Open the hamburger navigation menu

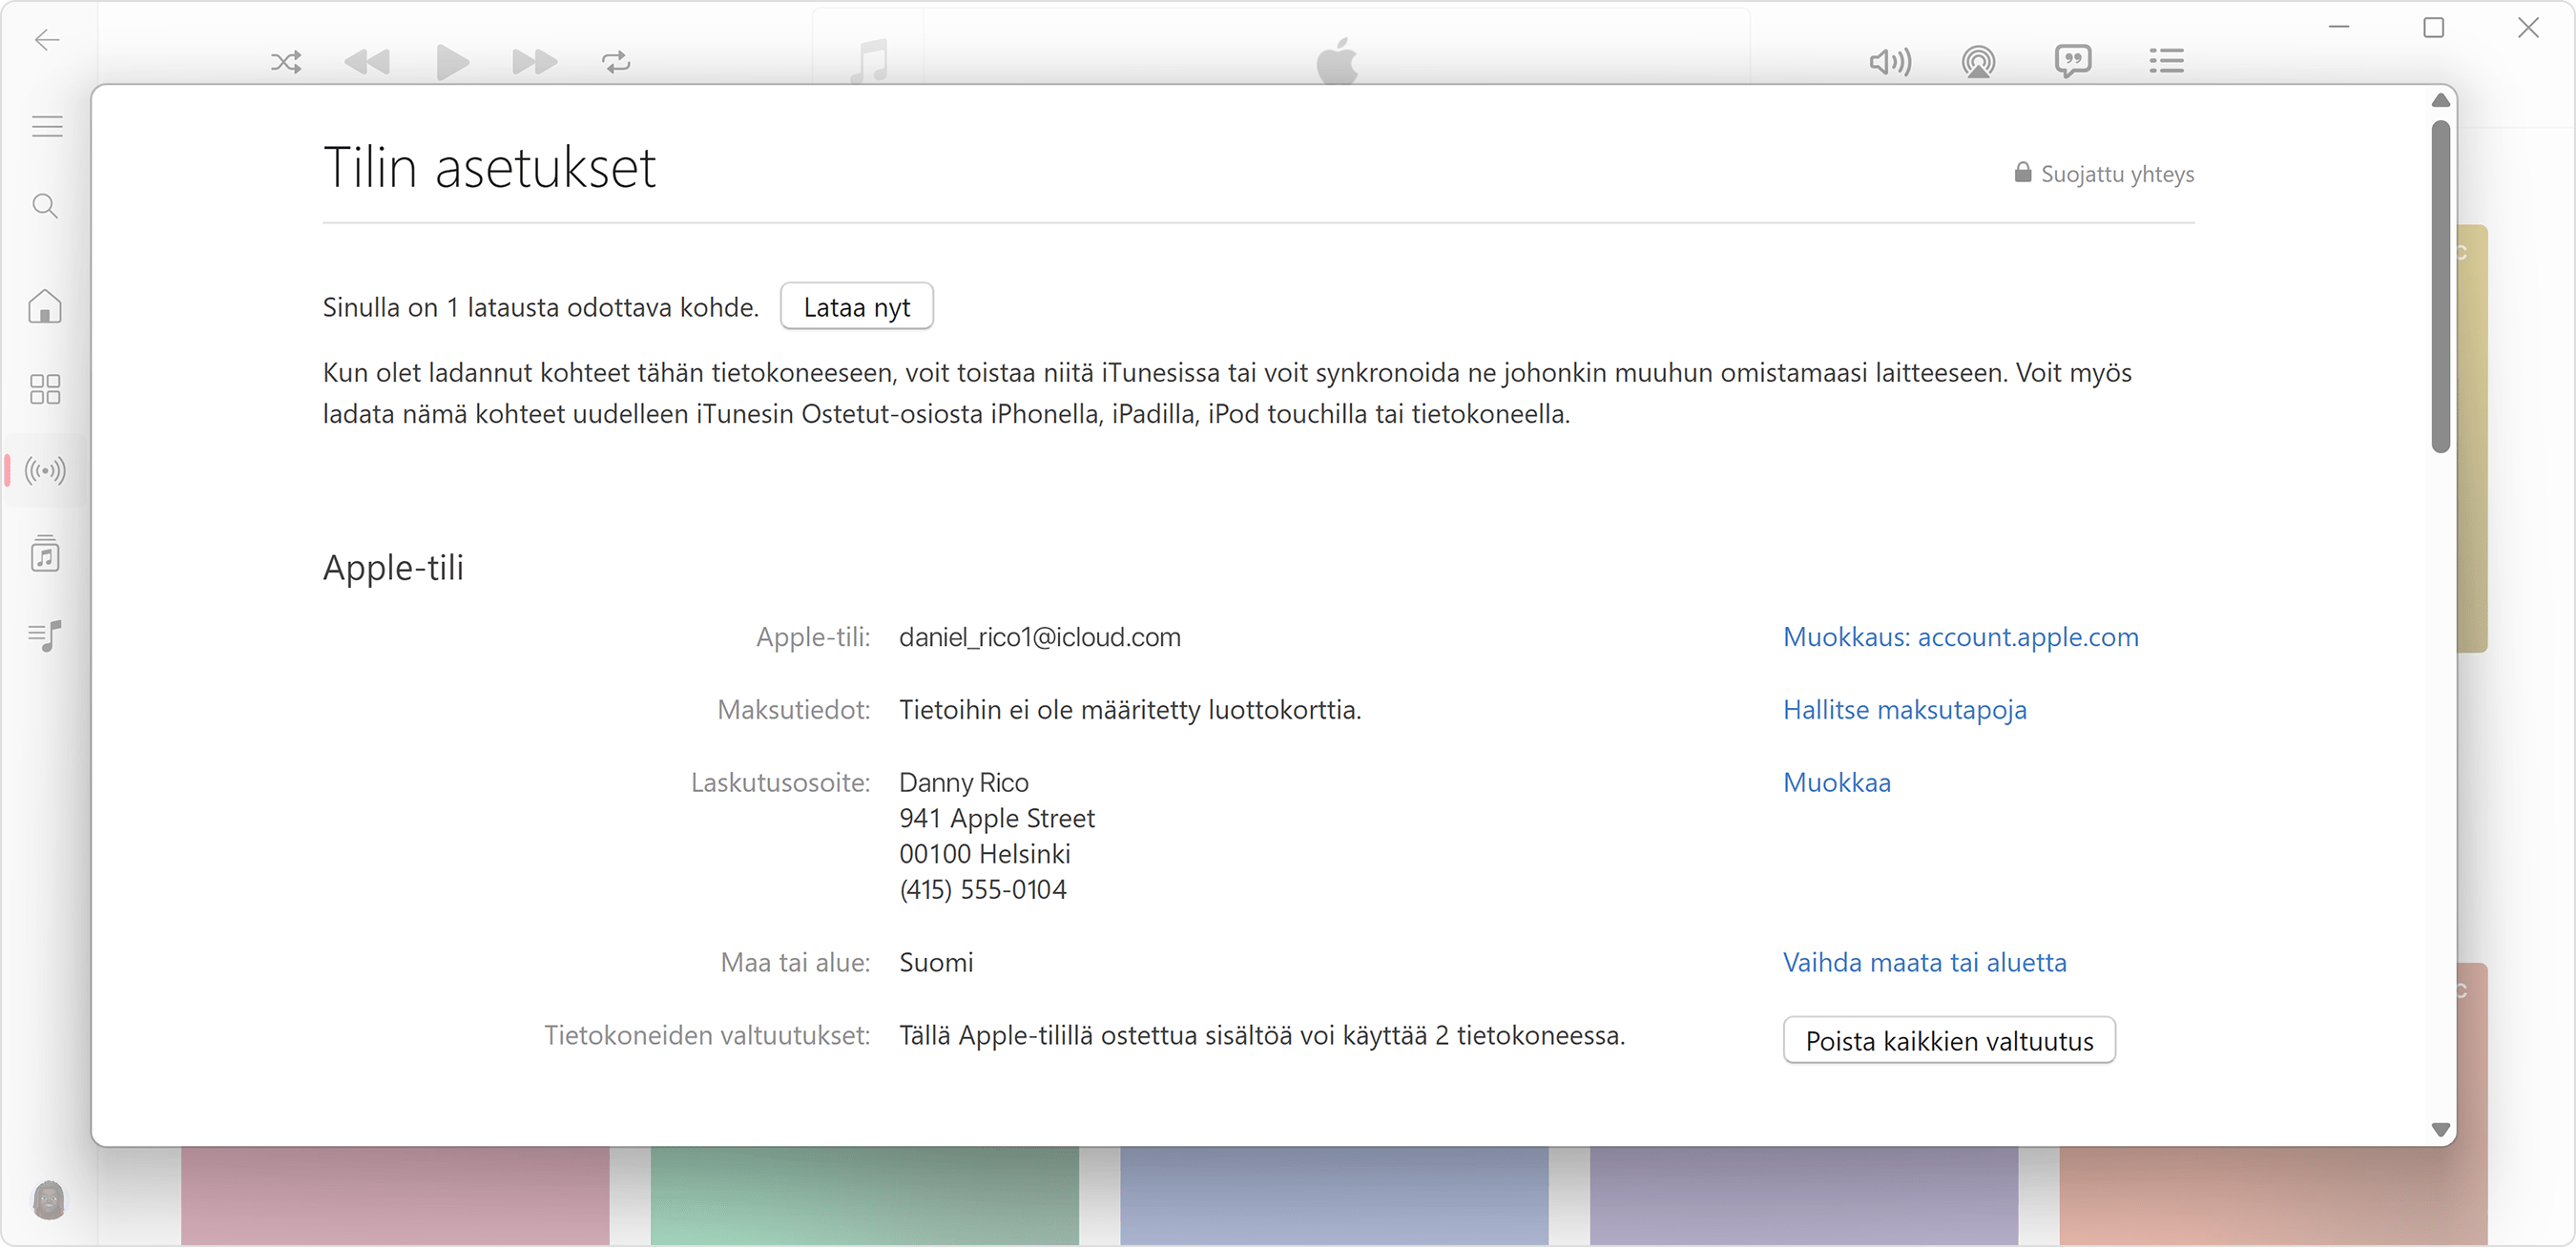(x=46, y=126)
